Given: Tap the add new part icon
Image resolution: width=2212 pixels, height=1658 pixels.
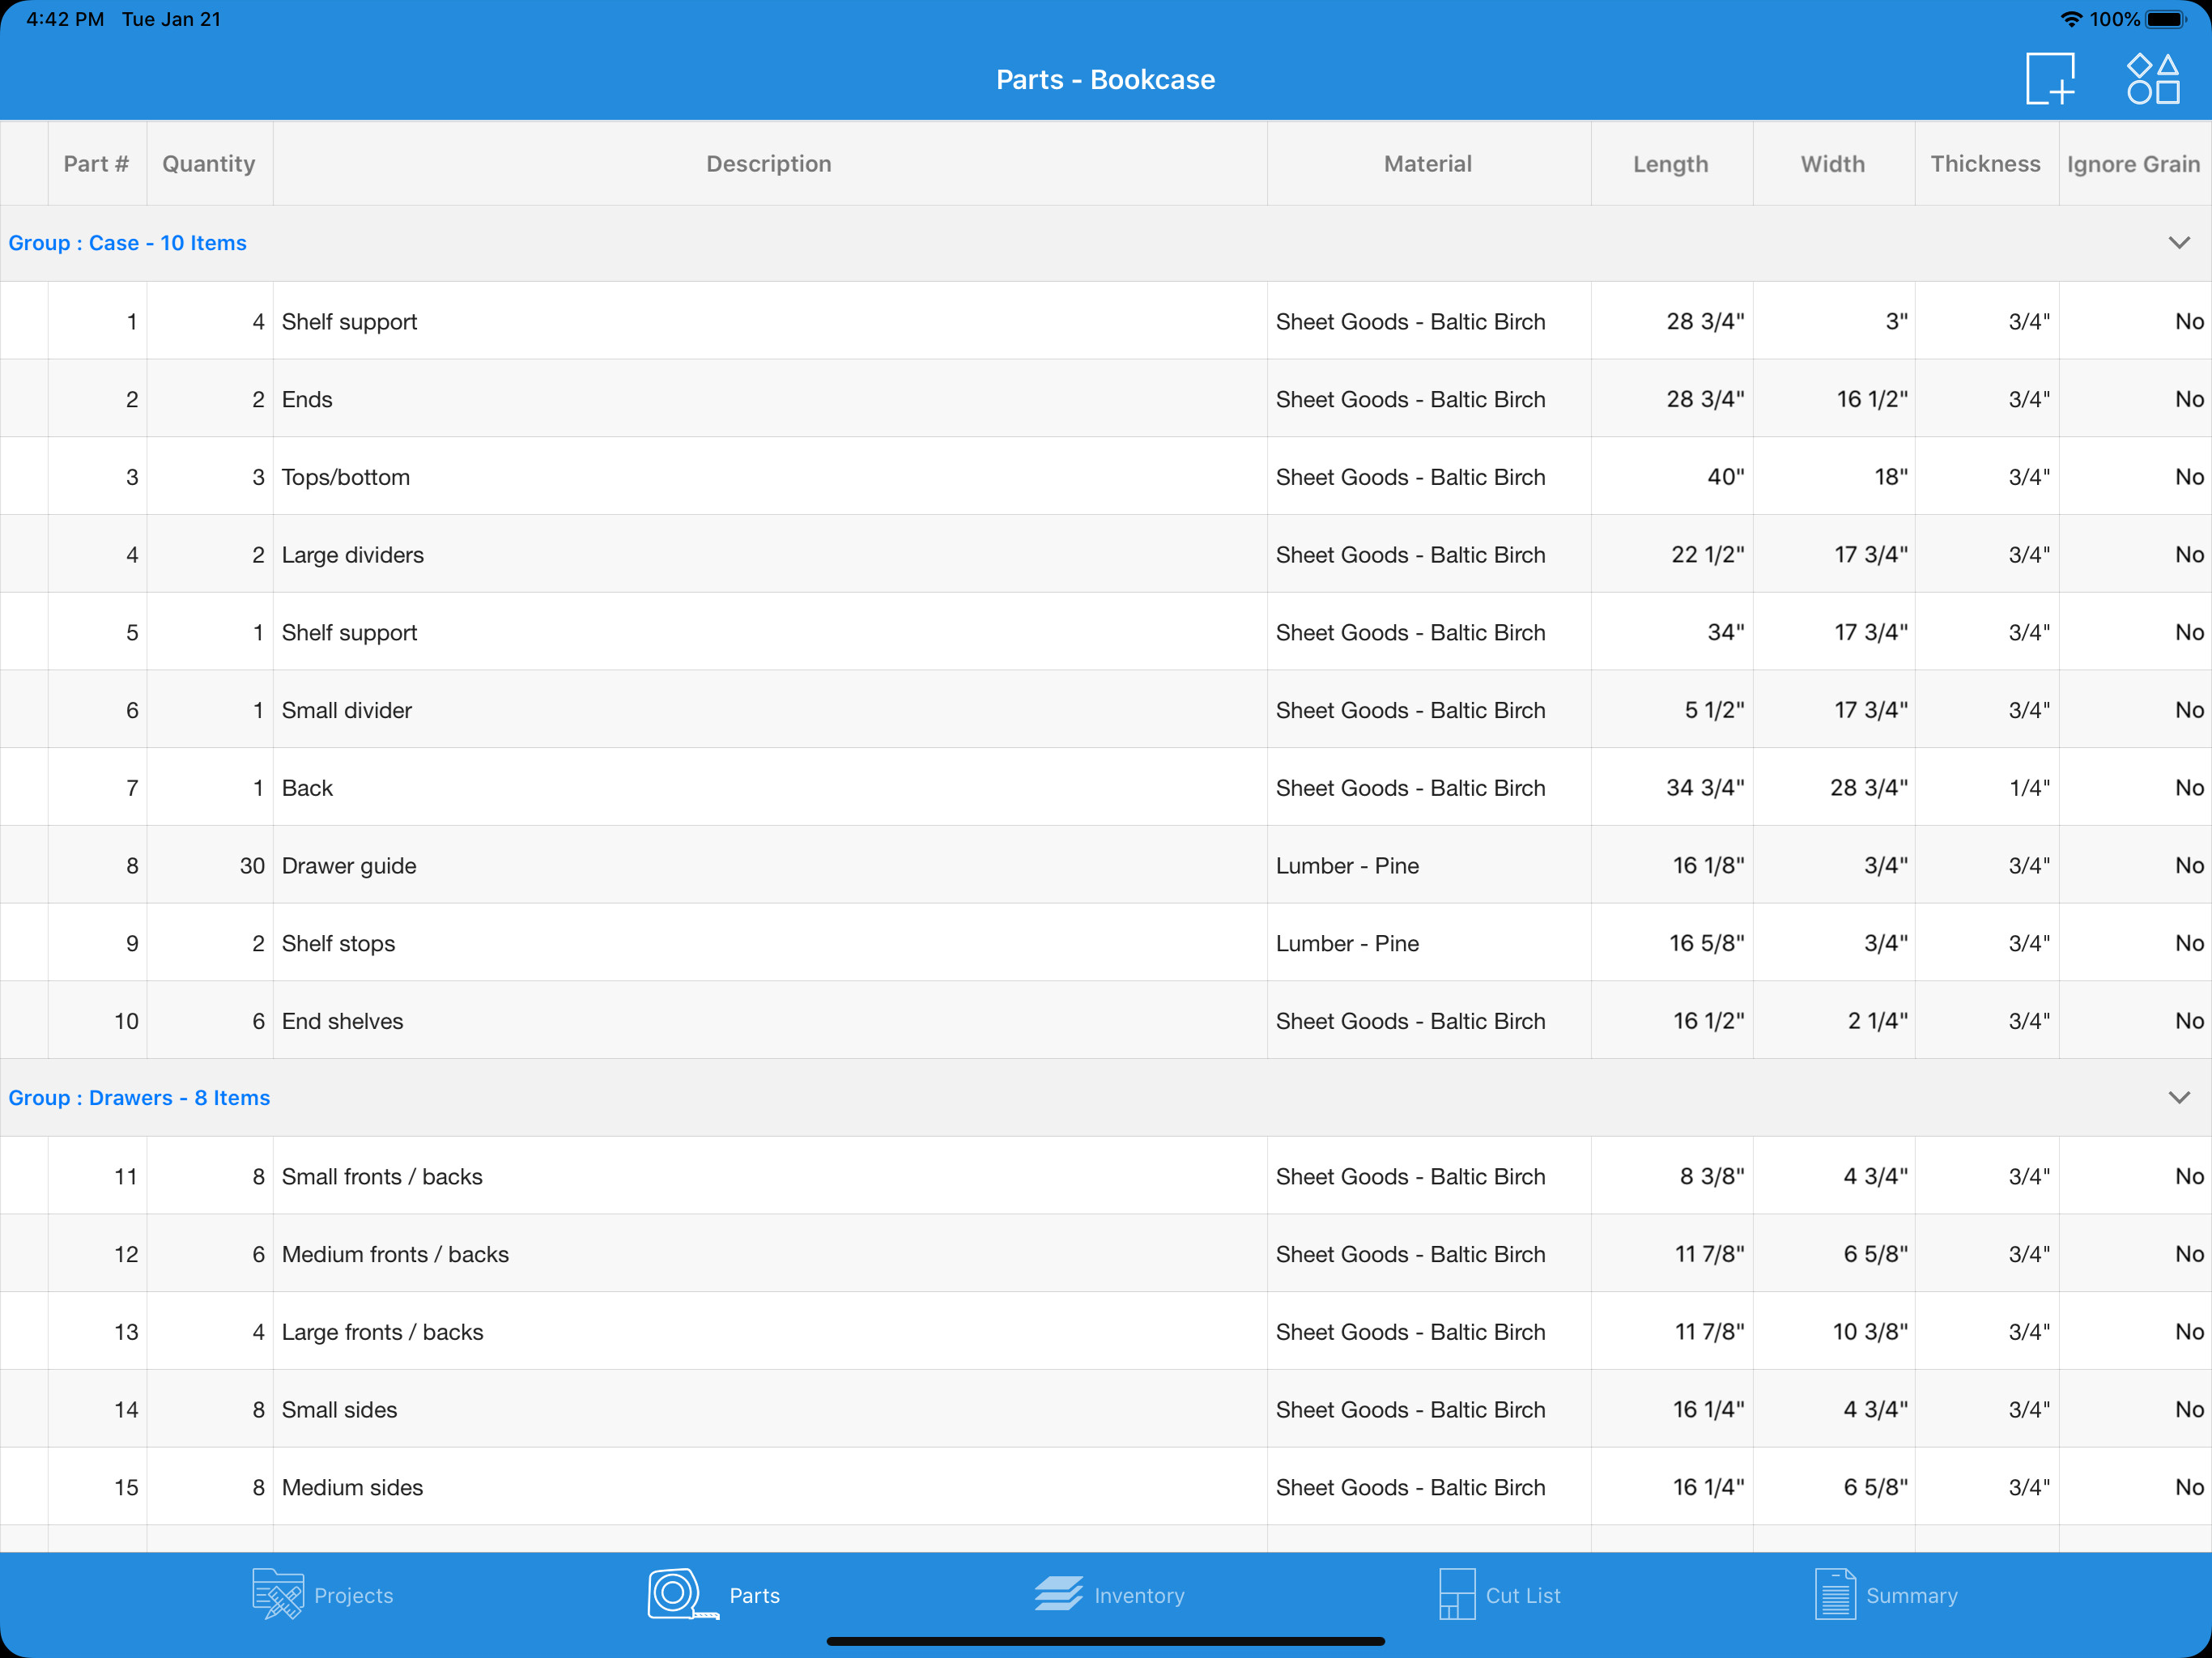Looking at the screenshot, I should point(2050,79).
